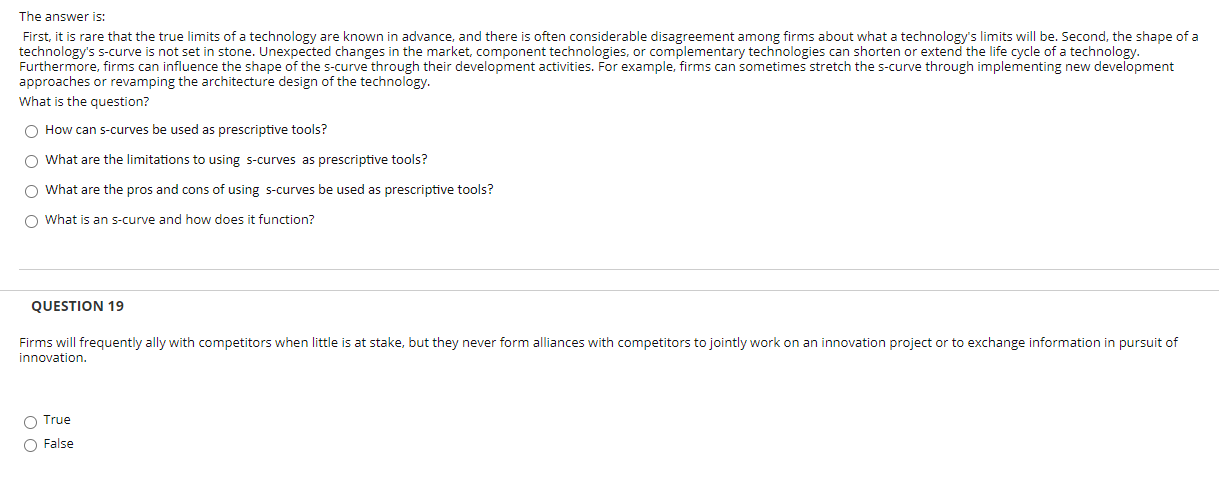Click 'approaches or revamping the architecture design' line
The height and width of the screenshot is (484, 1219).
pyautogui.click(x=225, y=82)
